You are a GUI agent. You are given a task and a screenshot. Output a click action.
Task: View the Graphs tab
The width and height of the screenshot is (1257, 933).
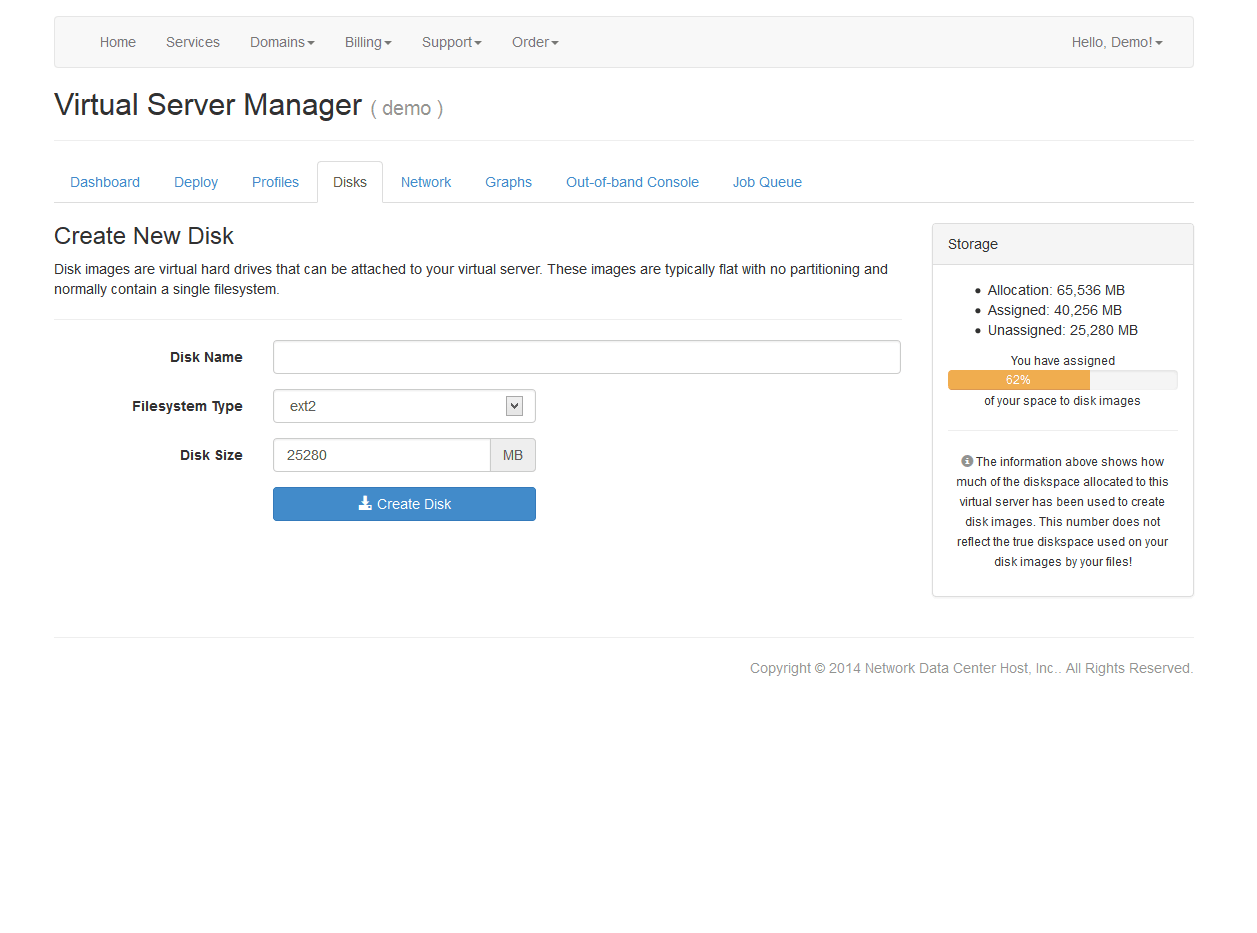coord(508,182)
